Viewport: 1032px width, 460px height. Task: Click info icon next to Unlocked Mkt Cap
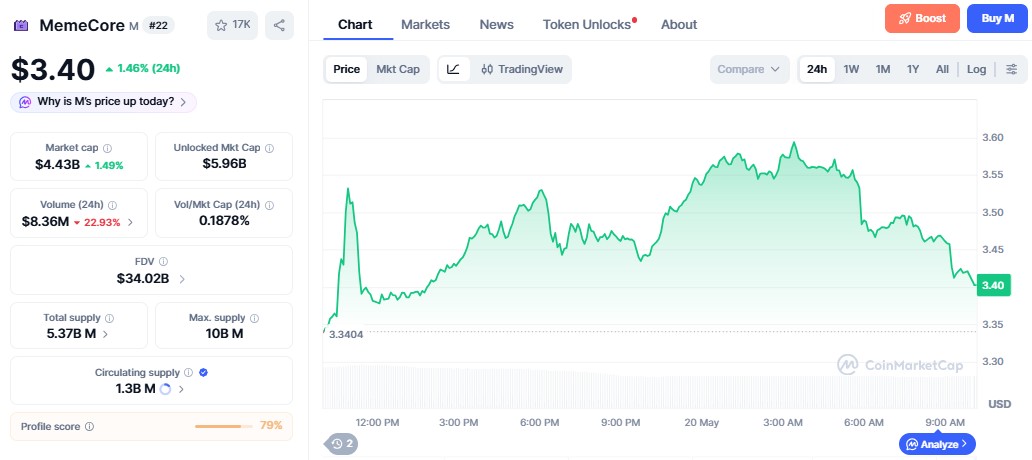click(x=269, y=148)
